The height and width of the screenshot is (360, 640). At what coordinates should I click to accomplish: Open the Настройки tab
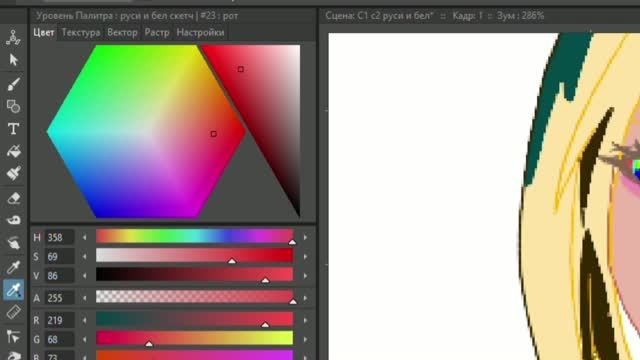(x=200, y=32)
